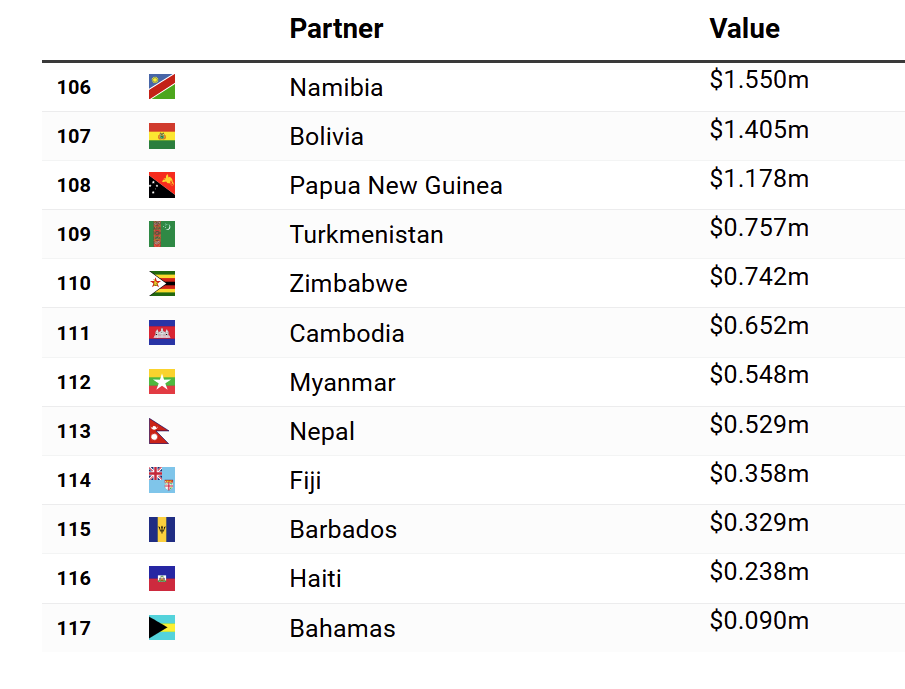The width and height of the screenshot is (905, 689).
Task: Open the Turkmenistan partner link
Action: click(367, 234)
